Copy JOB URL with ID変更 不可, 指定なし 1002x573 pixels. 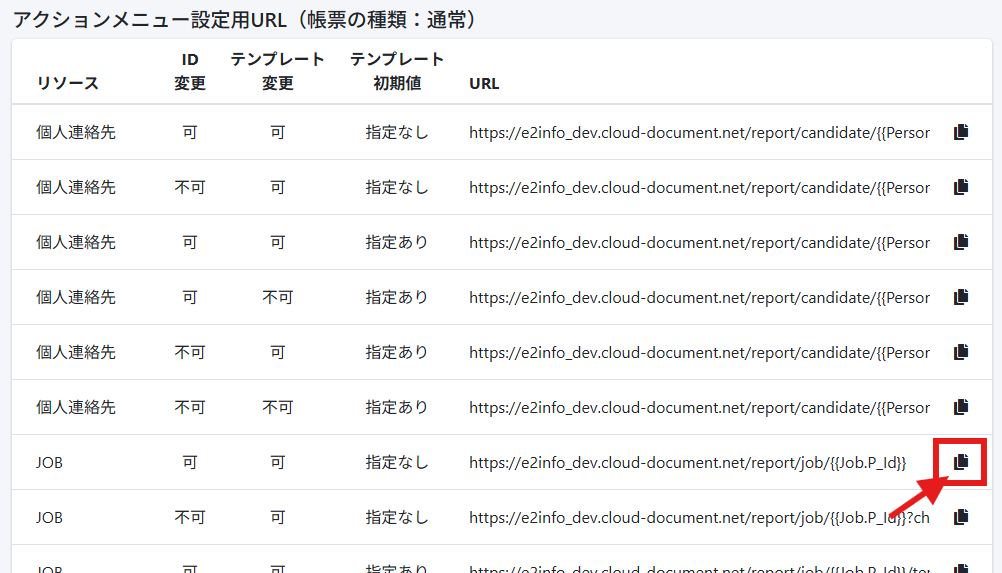[961, 517]
